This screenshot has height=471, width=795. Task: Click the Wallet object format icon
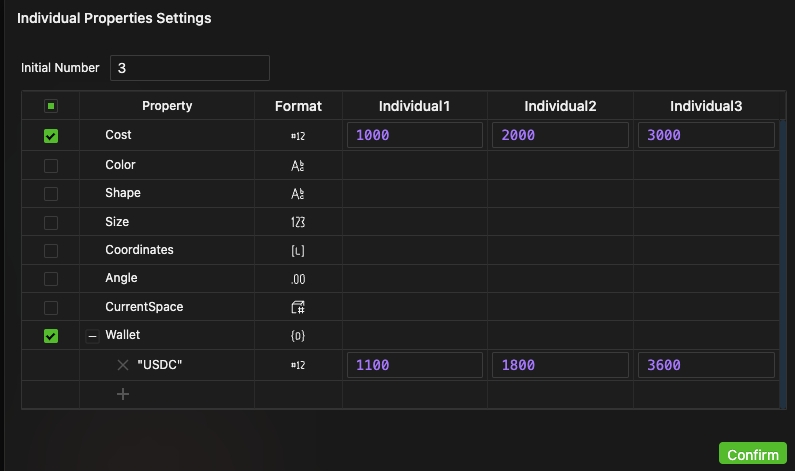[x=297, y=336]
